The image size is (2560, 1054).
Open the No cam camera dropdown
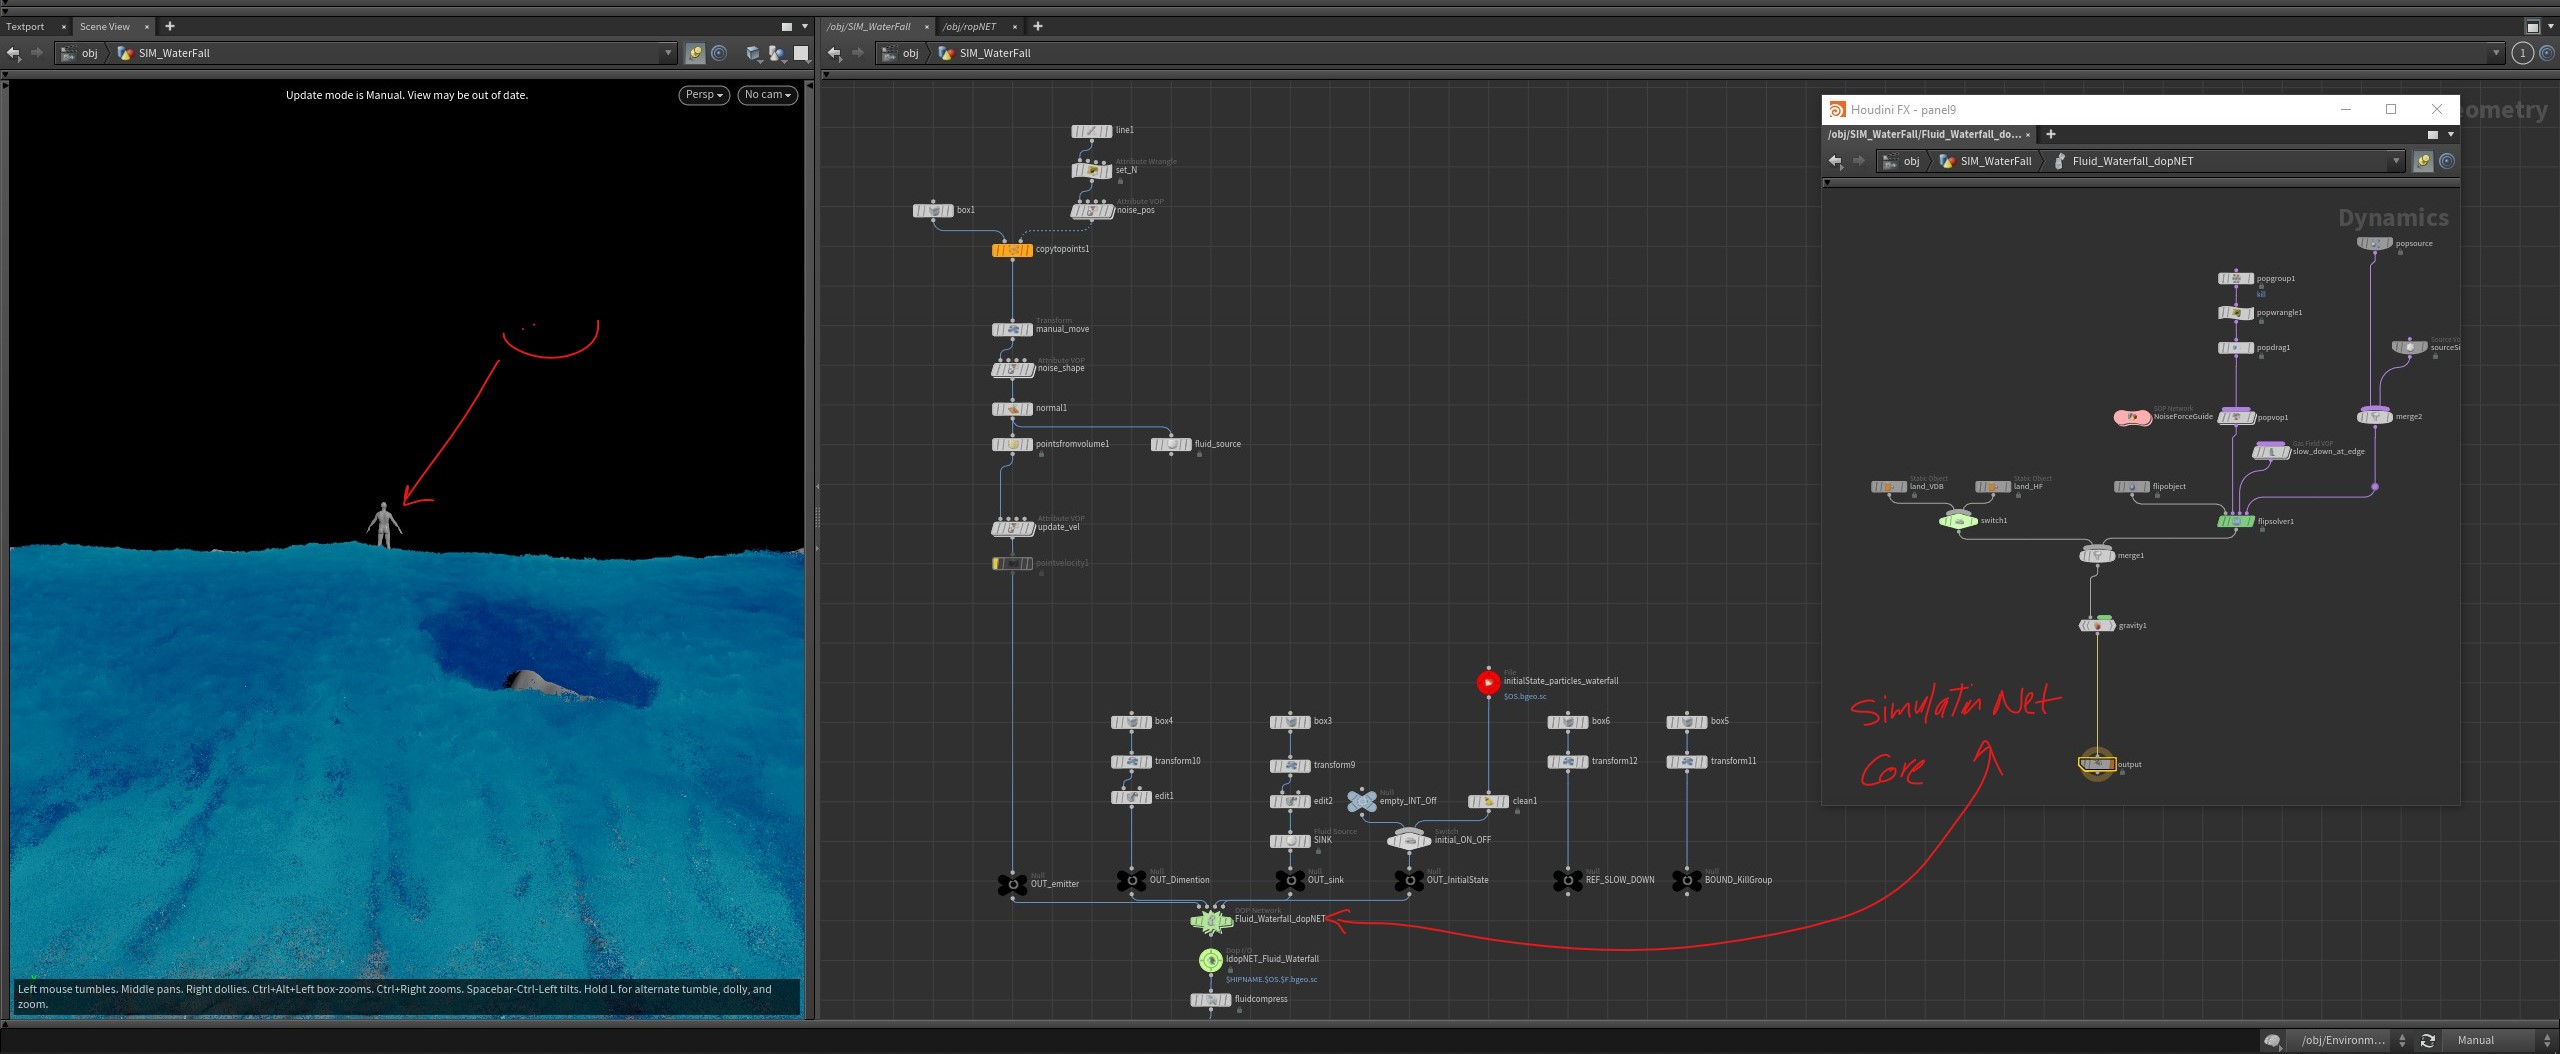click(x=767, y=95)
